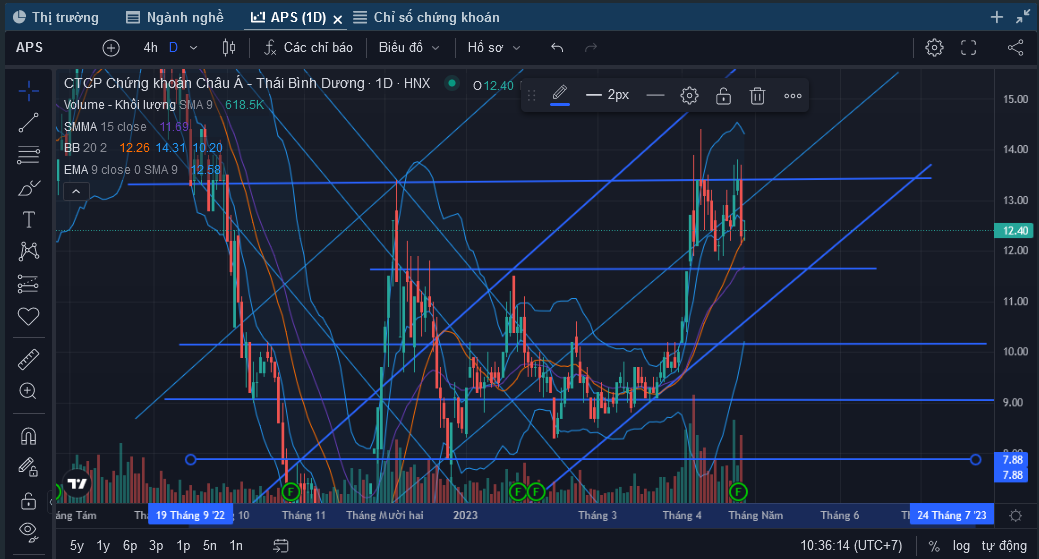This screenshot has height=559, width=1039.
Task: Select the left anchor of horizontal line
Action: (191, 459)
